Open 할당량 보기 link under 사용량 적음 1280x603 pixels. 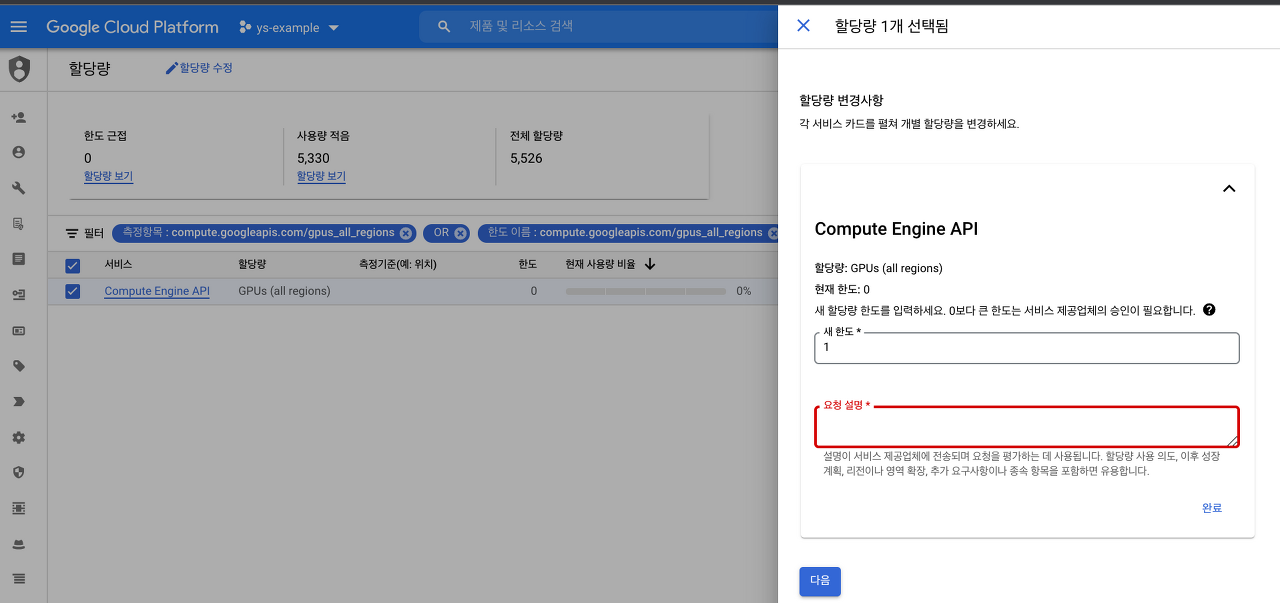pos(321,176)
